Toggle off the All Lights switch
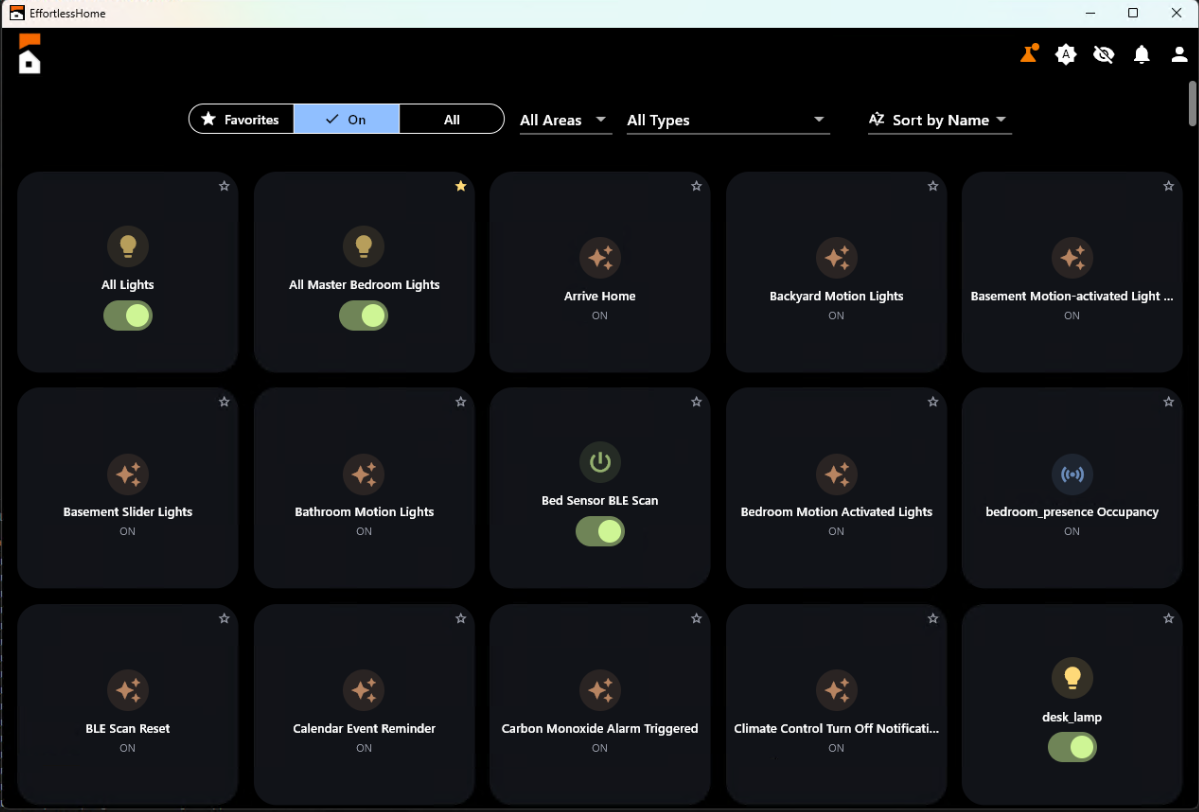1199x812 pixels. click(127, 316)
